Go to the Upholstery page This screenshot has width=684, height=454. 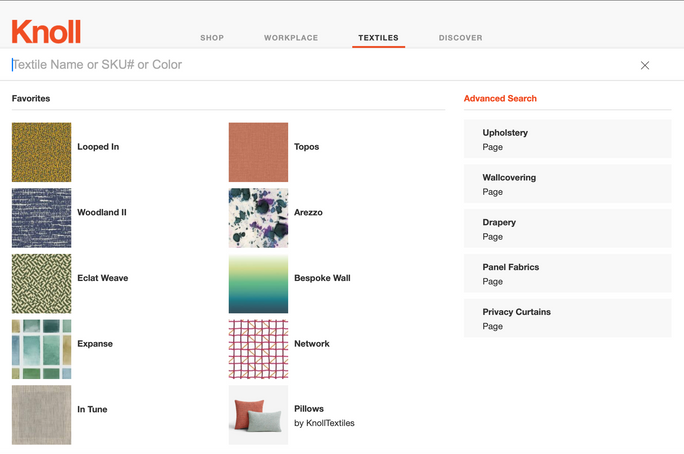[567, 139]
